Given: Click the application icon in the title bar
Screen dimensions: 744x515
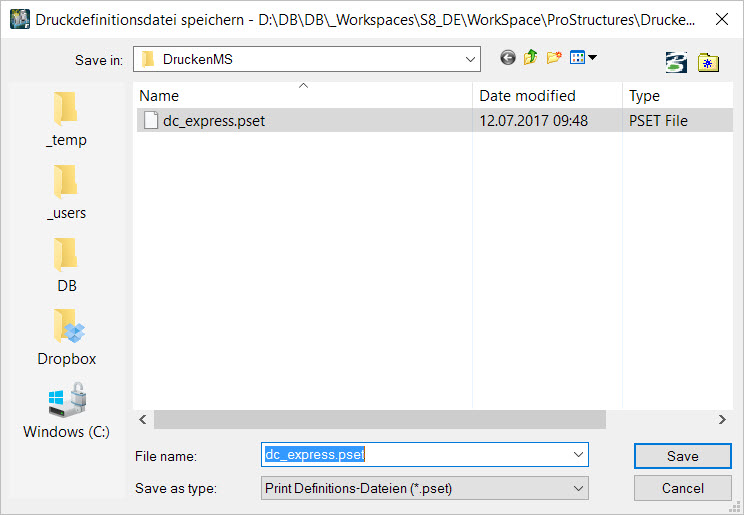Looking at the screenshot, I should 20,19.
